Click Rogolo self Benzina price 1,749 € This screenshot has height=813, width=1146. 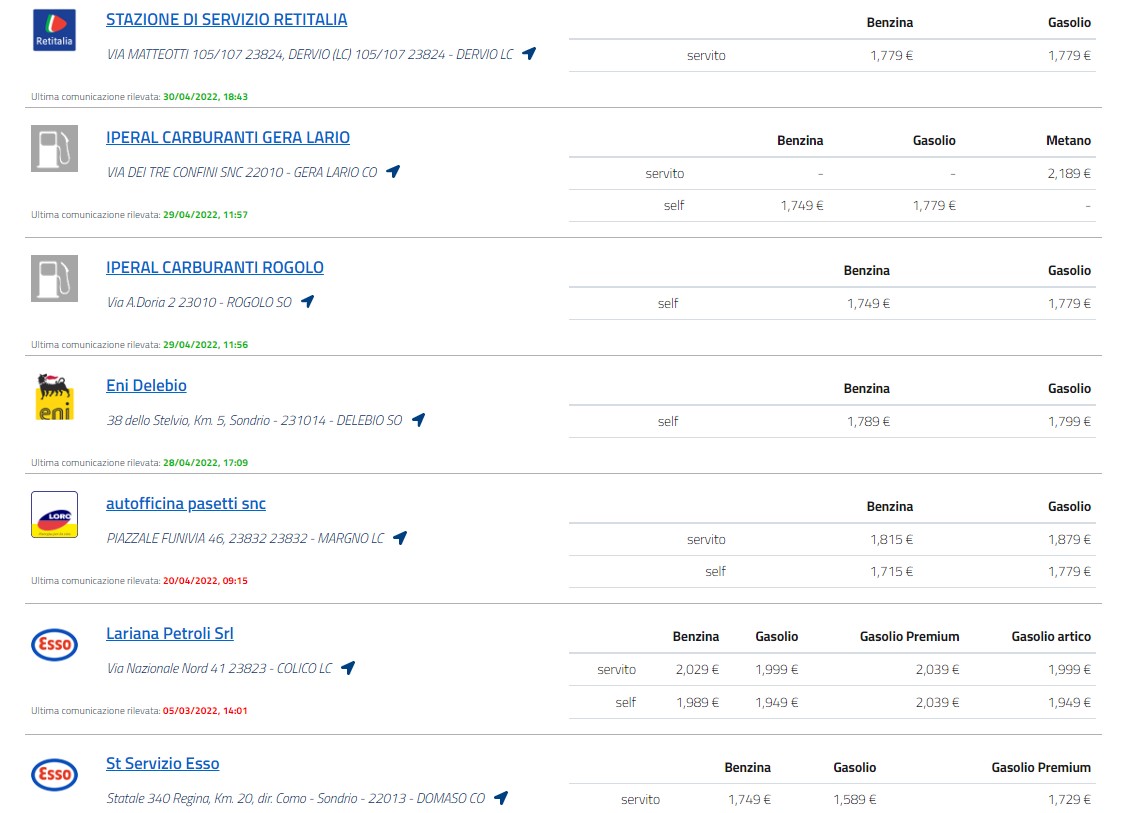[x=868, y=303]
